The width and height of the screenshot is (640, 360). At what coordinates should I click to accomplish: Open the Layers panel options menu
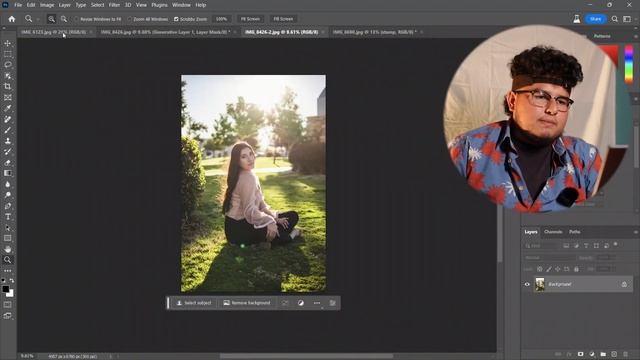point(636,232)
